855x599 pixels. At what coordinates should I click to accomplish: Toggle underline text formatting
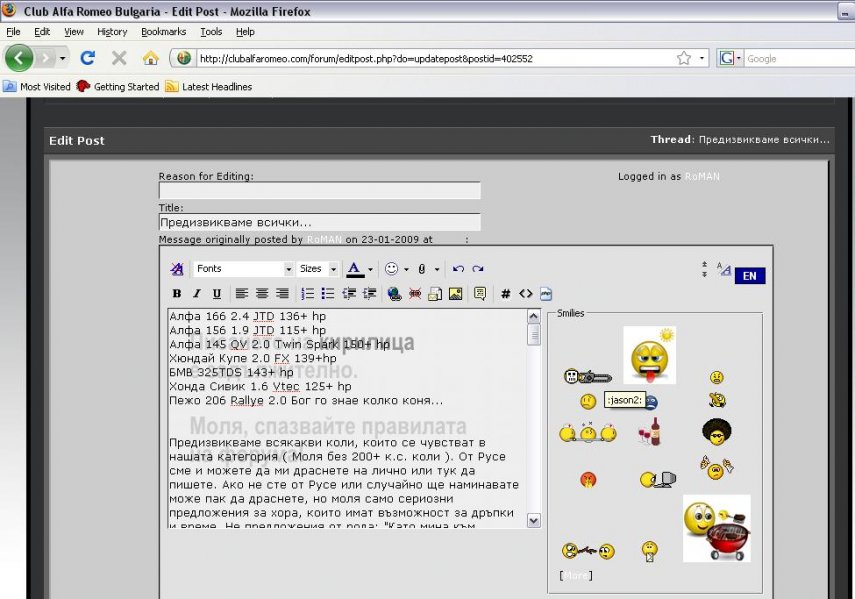click(215, 294)
